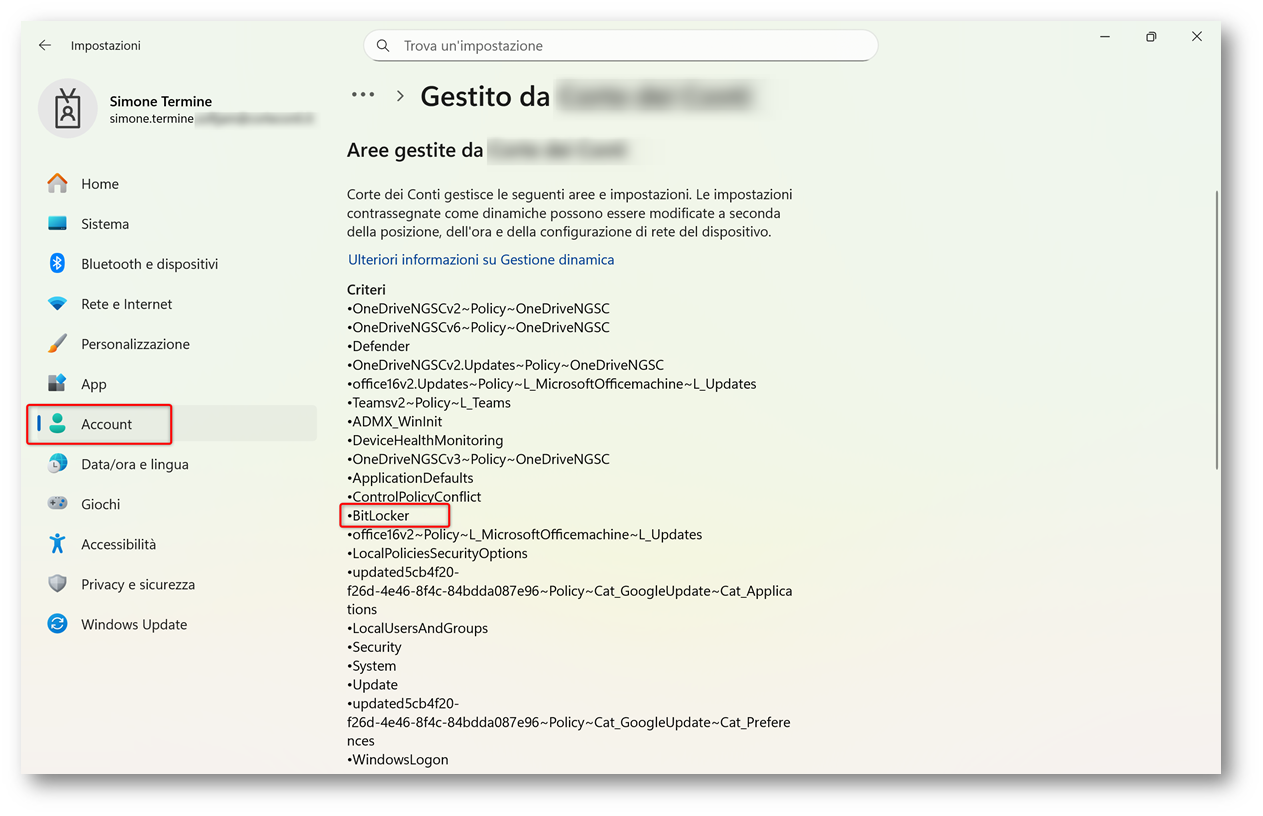Click the System policy entry
This screenshot has width=1263, height=816.
click(x=372, y=666)
